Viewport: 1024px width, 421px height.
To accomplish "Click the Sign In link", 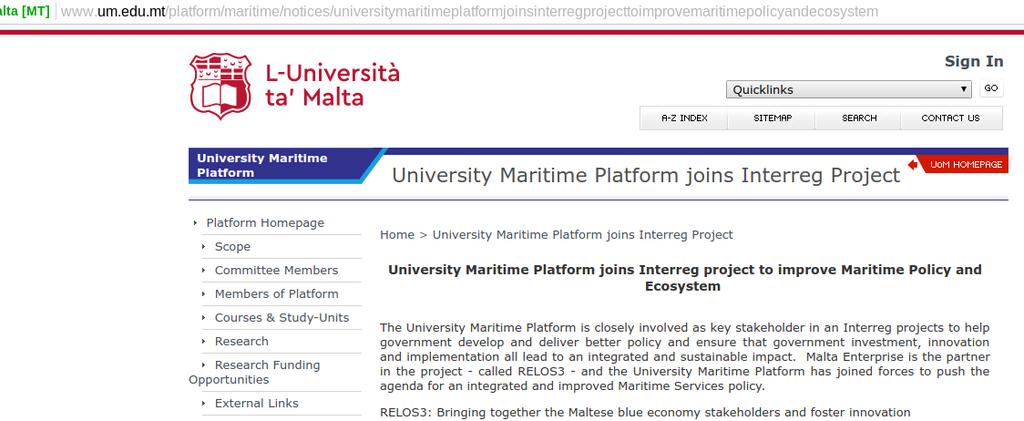I will coord(974,61).
